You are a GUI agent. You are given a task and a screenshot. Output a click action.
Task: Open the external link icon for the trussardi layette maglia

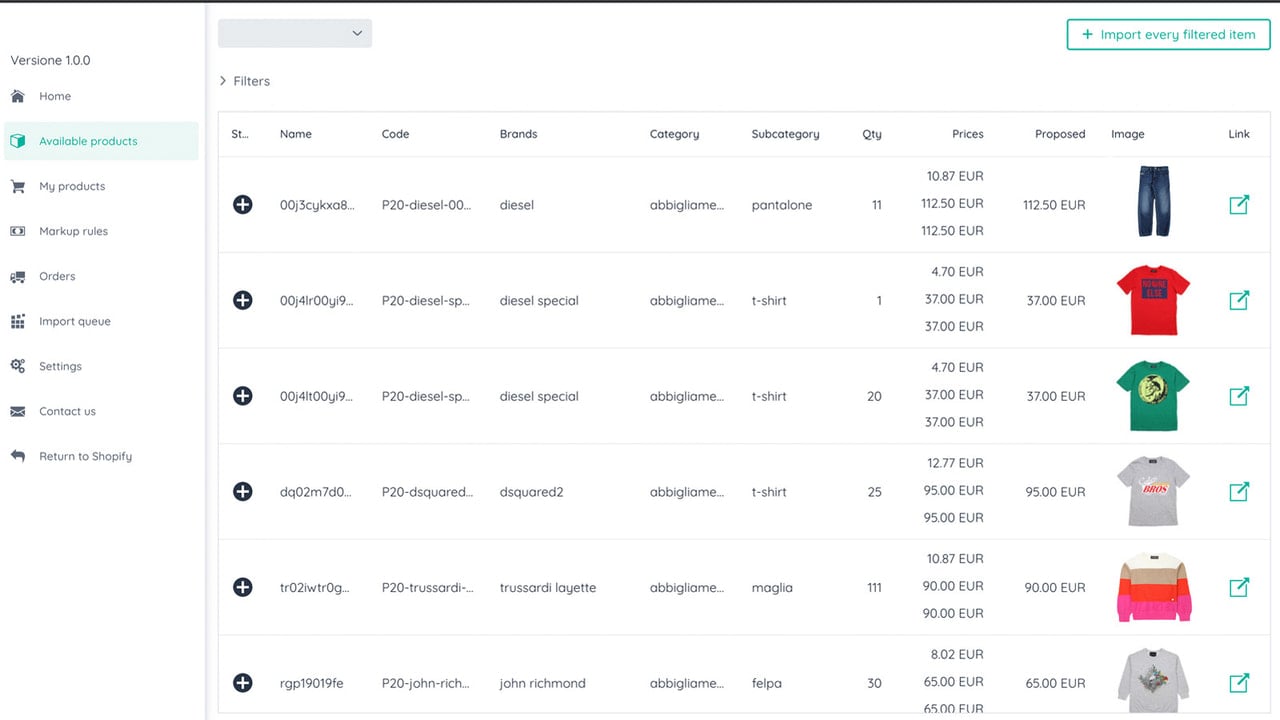1239,587
